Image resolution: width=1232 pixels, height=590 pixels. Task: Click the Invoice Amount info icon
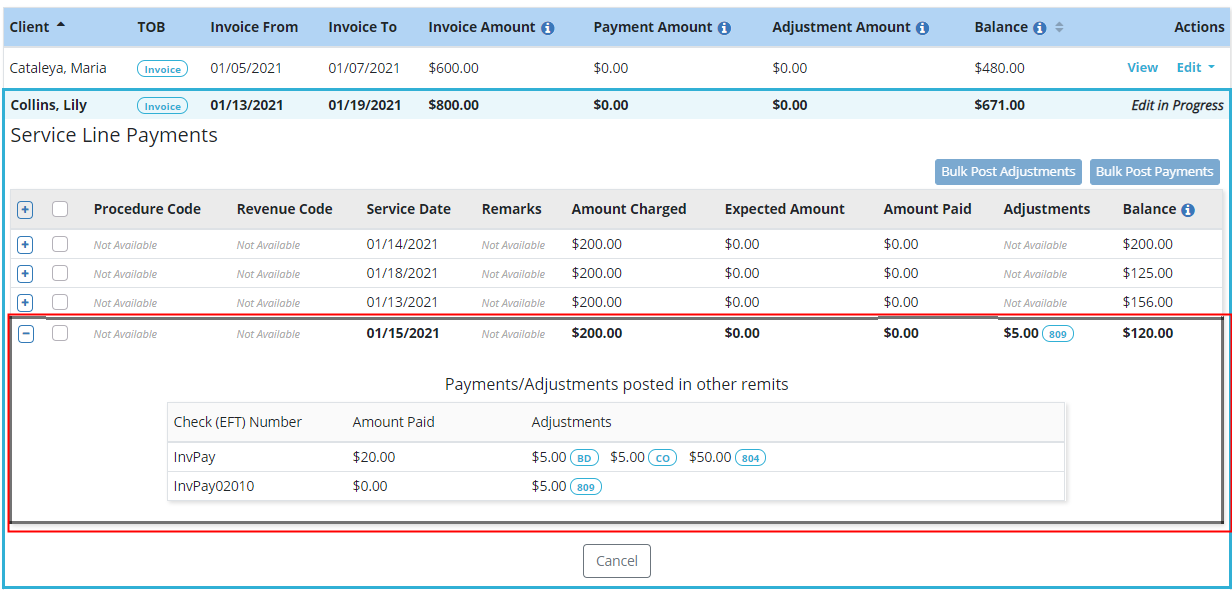pyautogui.click(x=547, y=29)
